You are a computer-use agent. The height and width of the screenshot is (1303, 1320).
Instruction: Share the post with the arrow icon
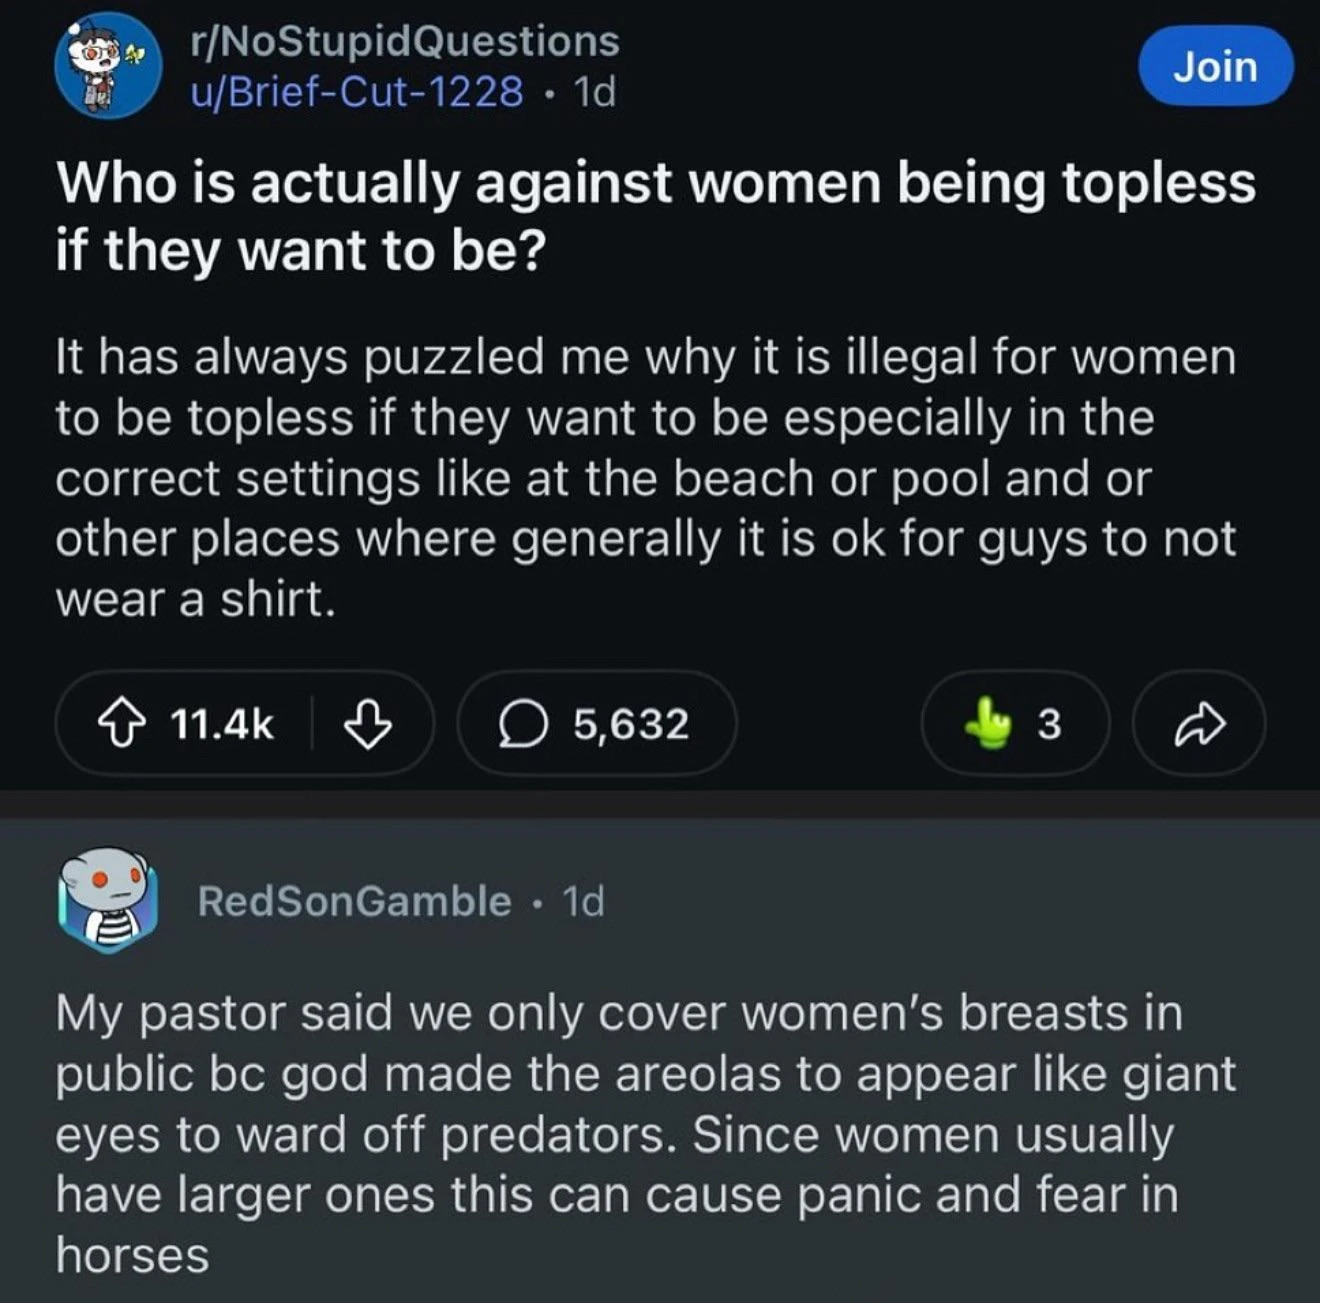pos(1198,724)
